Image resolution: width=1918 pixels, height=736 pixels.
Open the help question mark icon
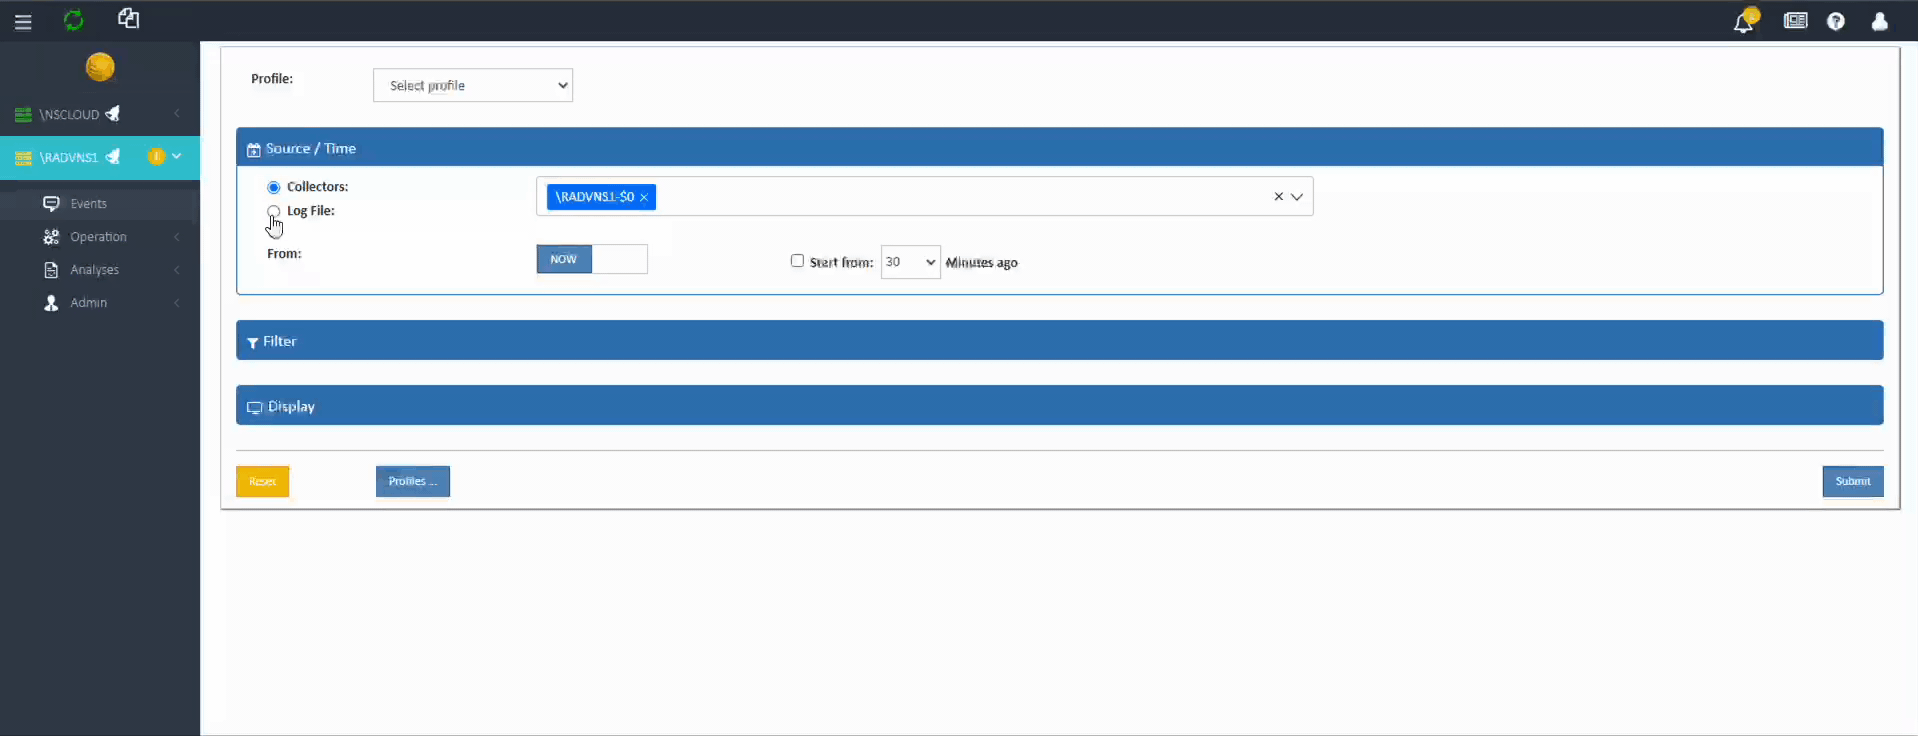1836,22
